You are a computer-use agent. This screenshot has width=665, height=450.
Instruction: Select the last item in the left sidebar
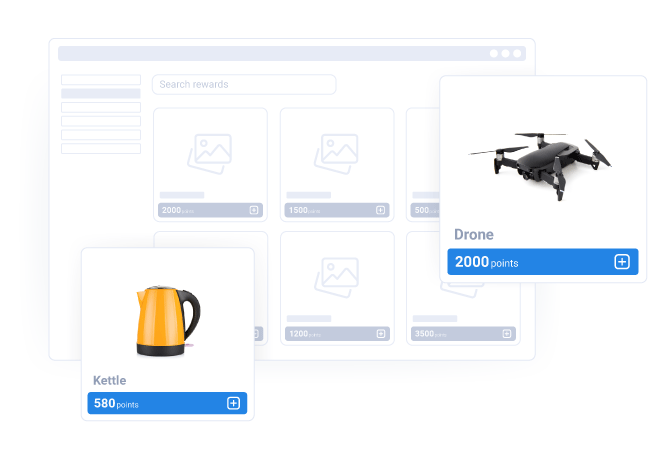(x=101, y=148)
